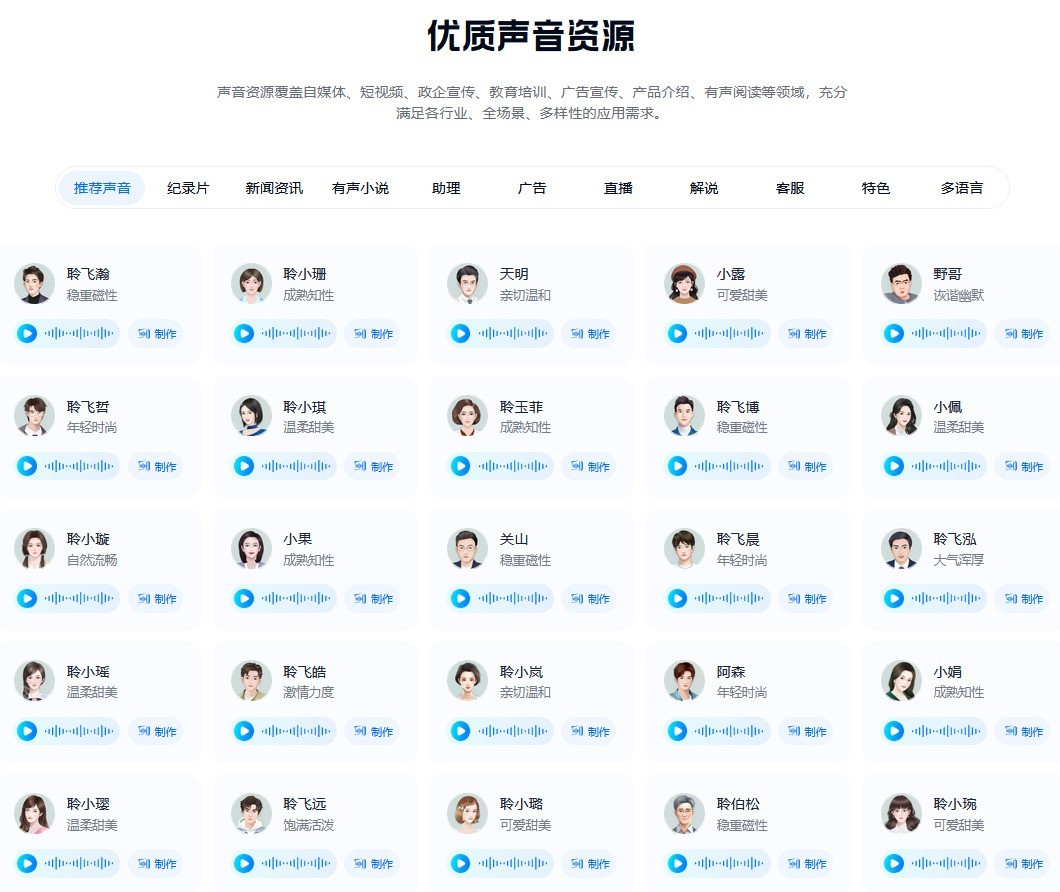Play 小露's voice sample
The image size is (1060, 892).
[676, 333]
